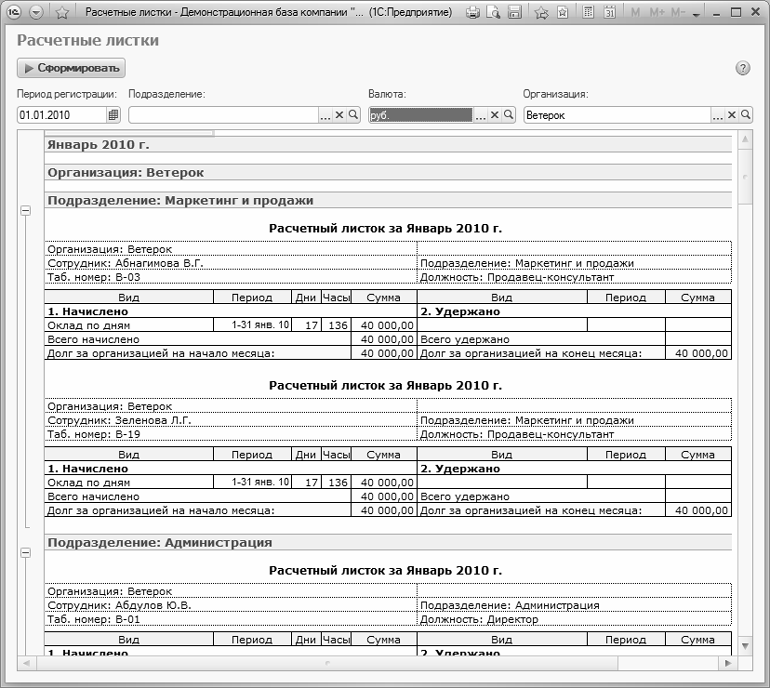
Task: Select the cell Таб. номер: В-03
Action: tap(231, 277)
